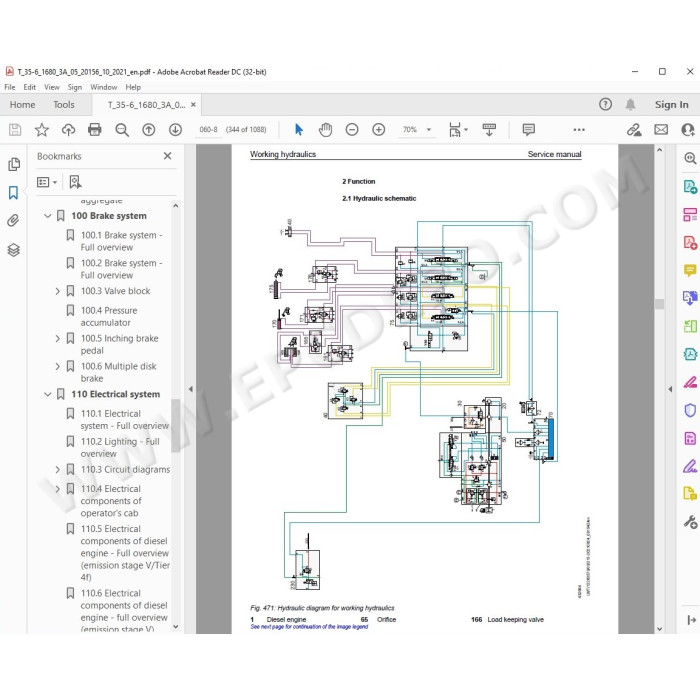700x700 pixels.
Task: Click the read mode keyboard icon
Action: pos(489,130)
